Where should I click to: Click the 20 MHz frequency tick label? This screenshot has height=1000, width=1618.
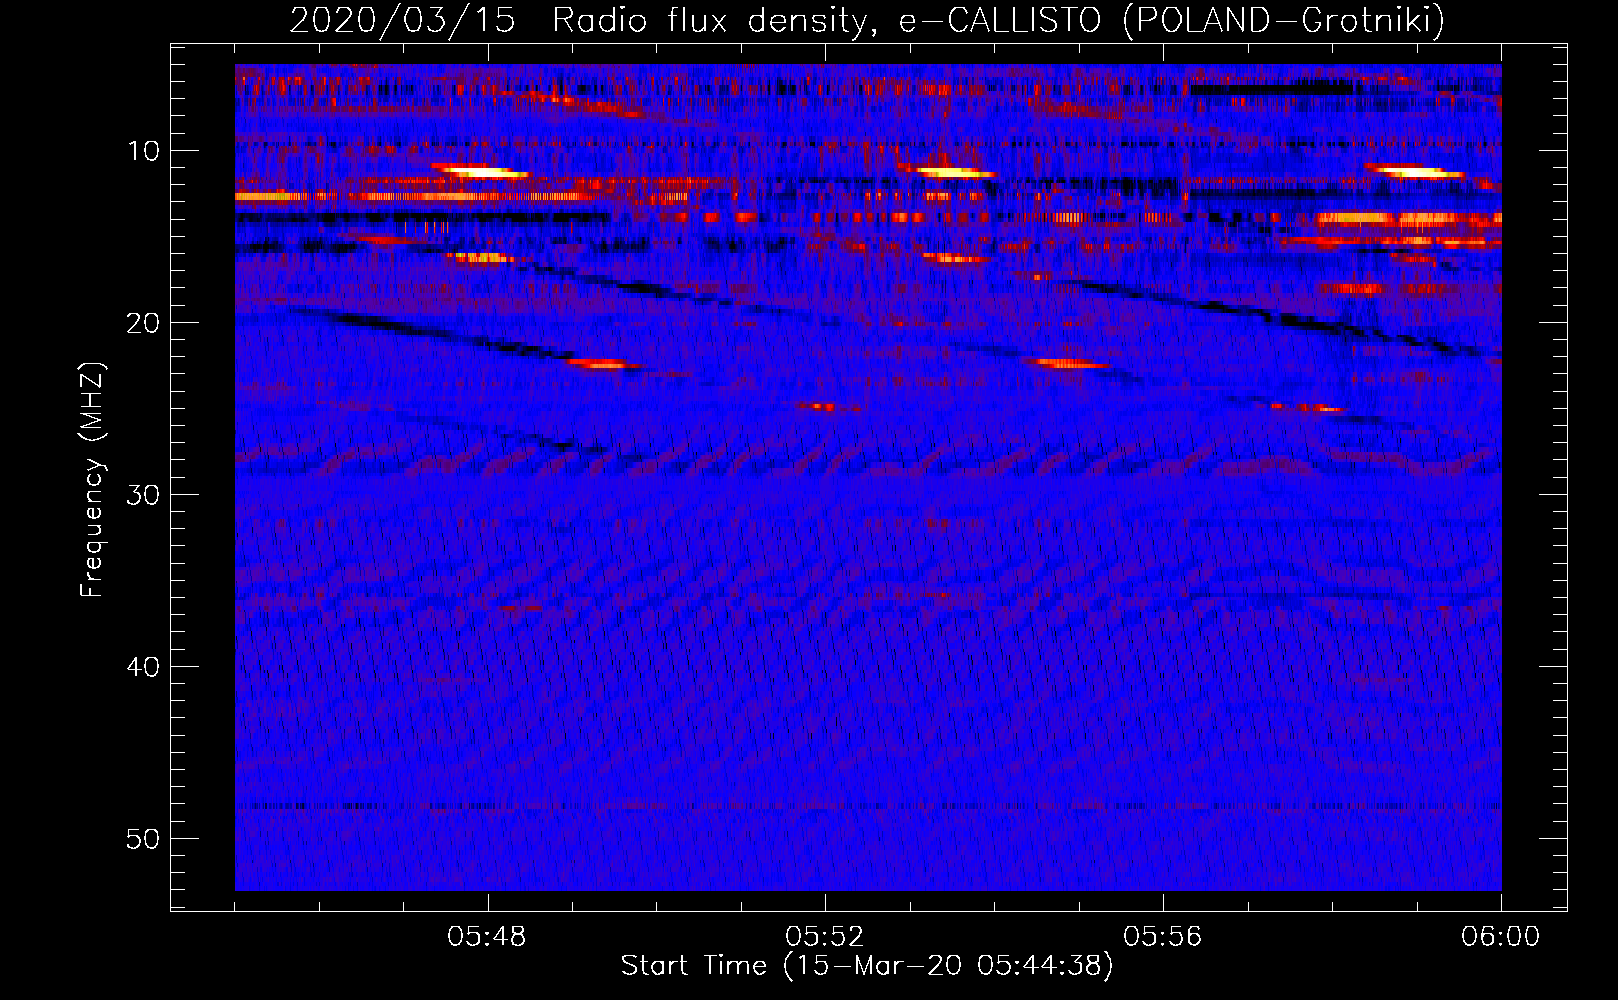(144, 323)
